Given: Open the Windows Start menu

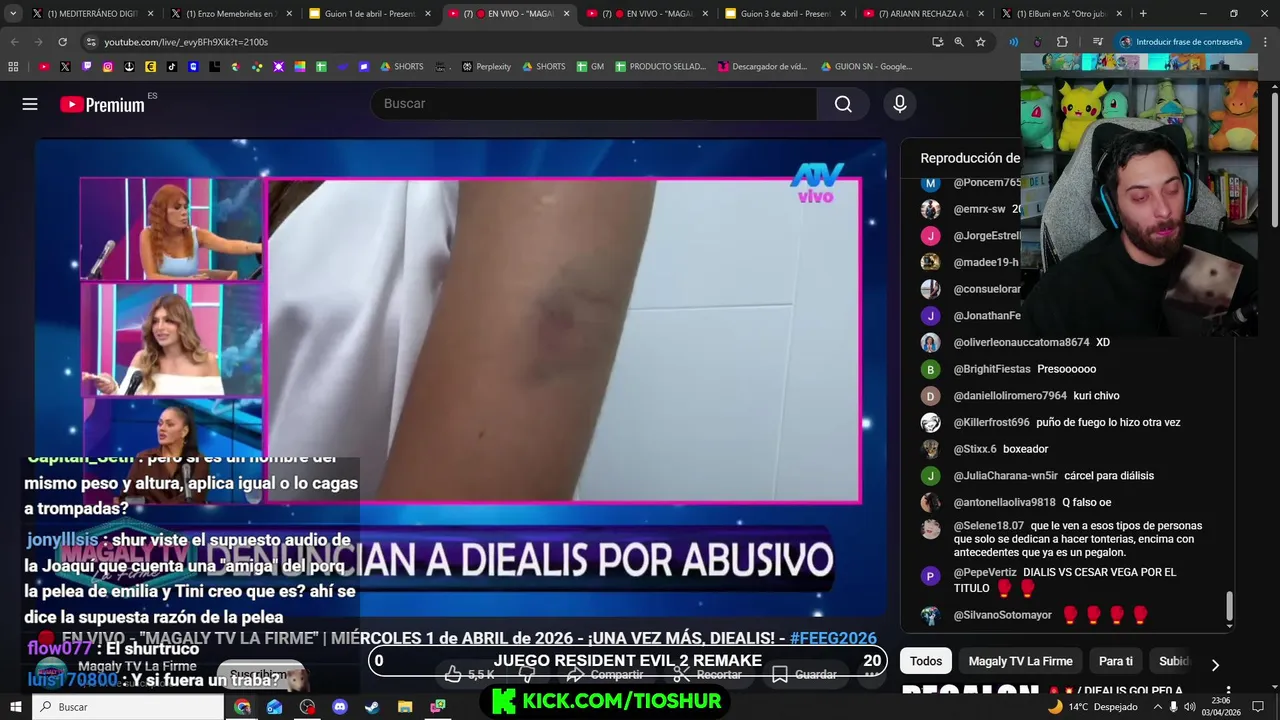Looking at the screenshot, I should [15, 707].
